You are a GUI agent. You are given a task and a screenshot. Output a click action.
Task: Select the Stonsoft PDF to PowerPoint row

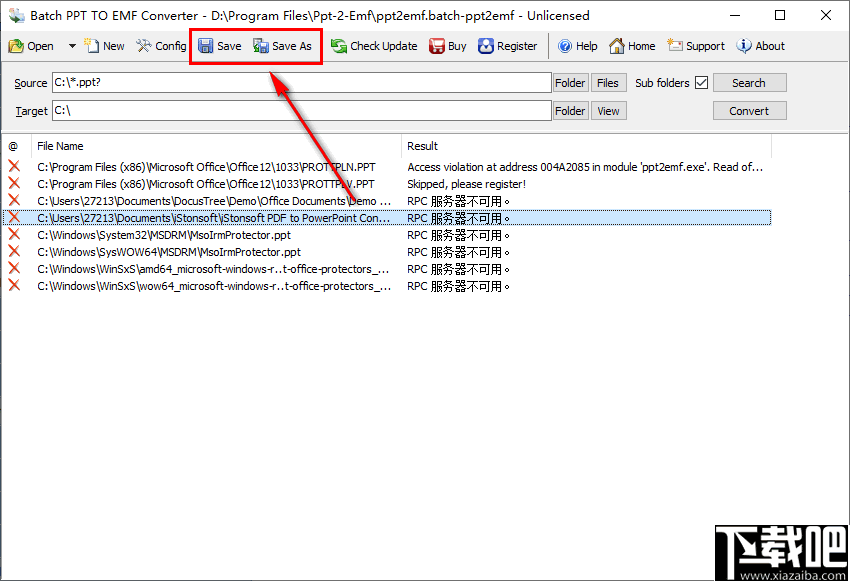pyautogui.click(x=200, y=218)
